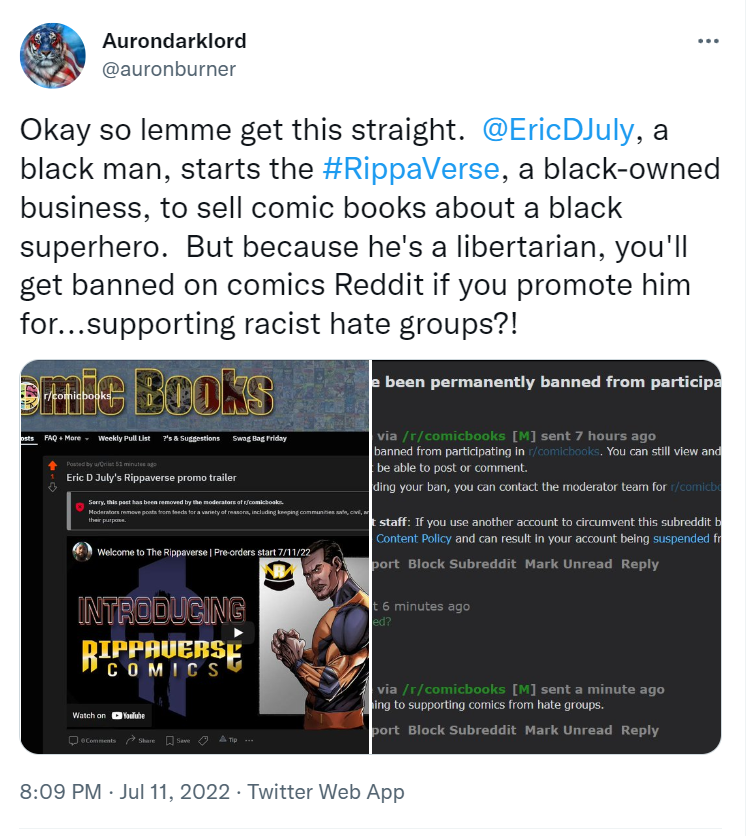Click Watch on YouTube button
The height and width of the screenshot is (836, 751).
[109, 716]
